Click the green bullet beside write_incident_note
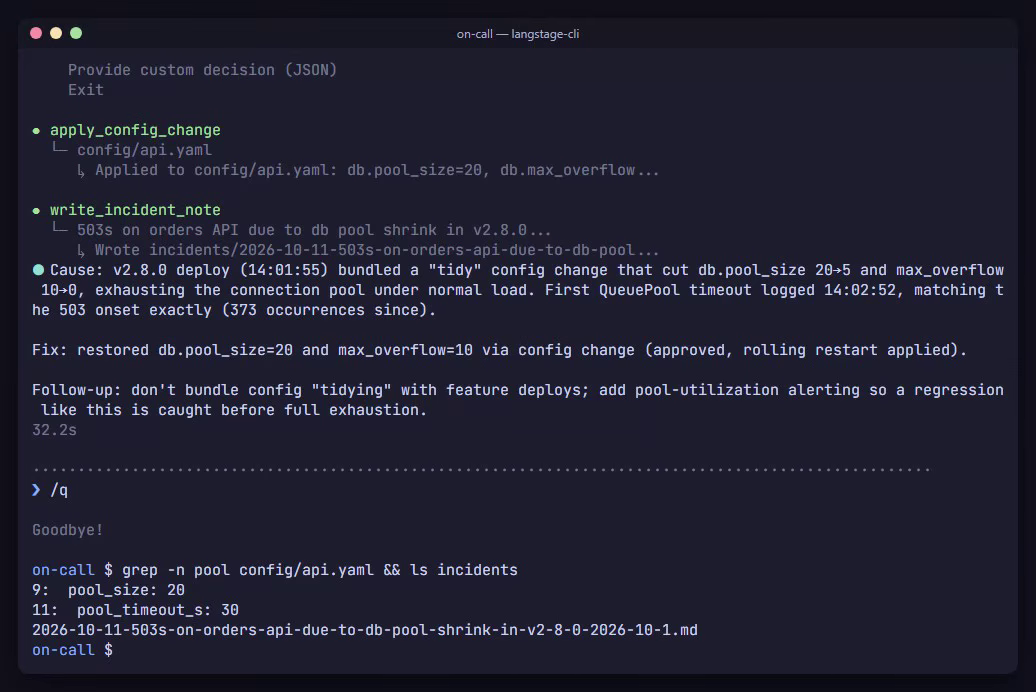 pos(36,211)
